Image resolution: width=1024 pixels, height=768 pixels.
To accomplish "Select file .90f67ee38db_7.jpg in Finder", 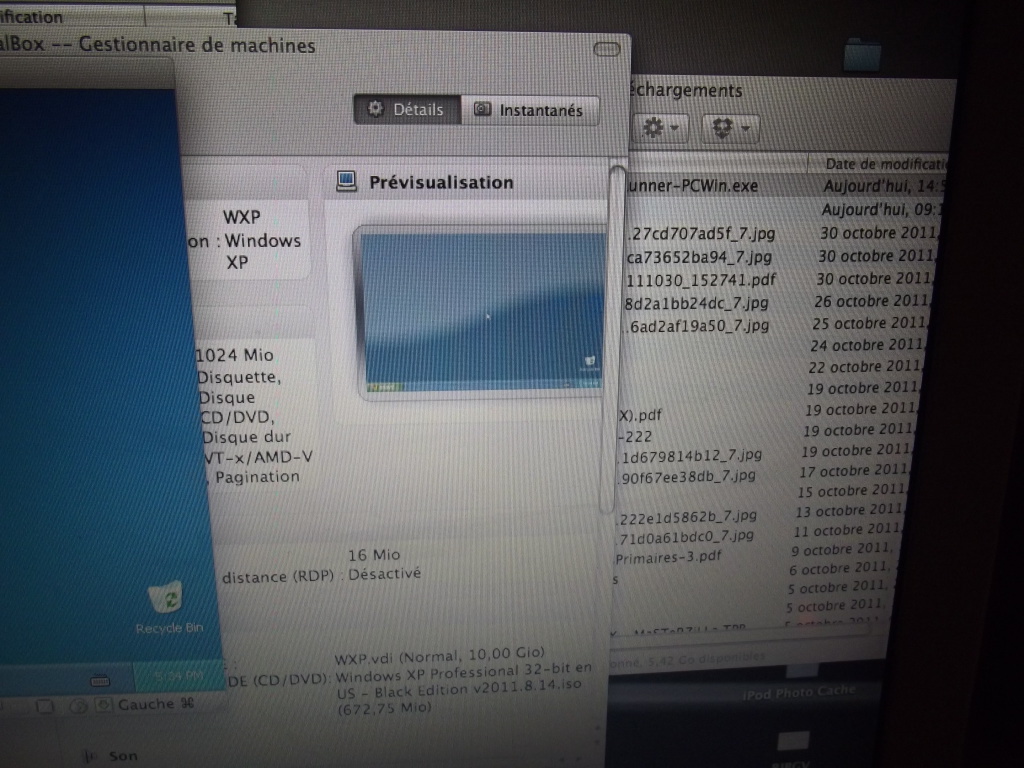I will [686, 477].
